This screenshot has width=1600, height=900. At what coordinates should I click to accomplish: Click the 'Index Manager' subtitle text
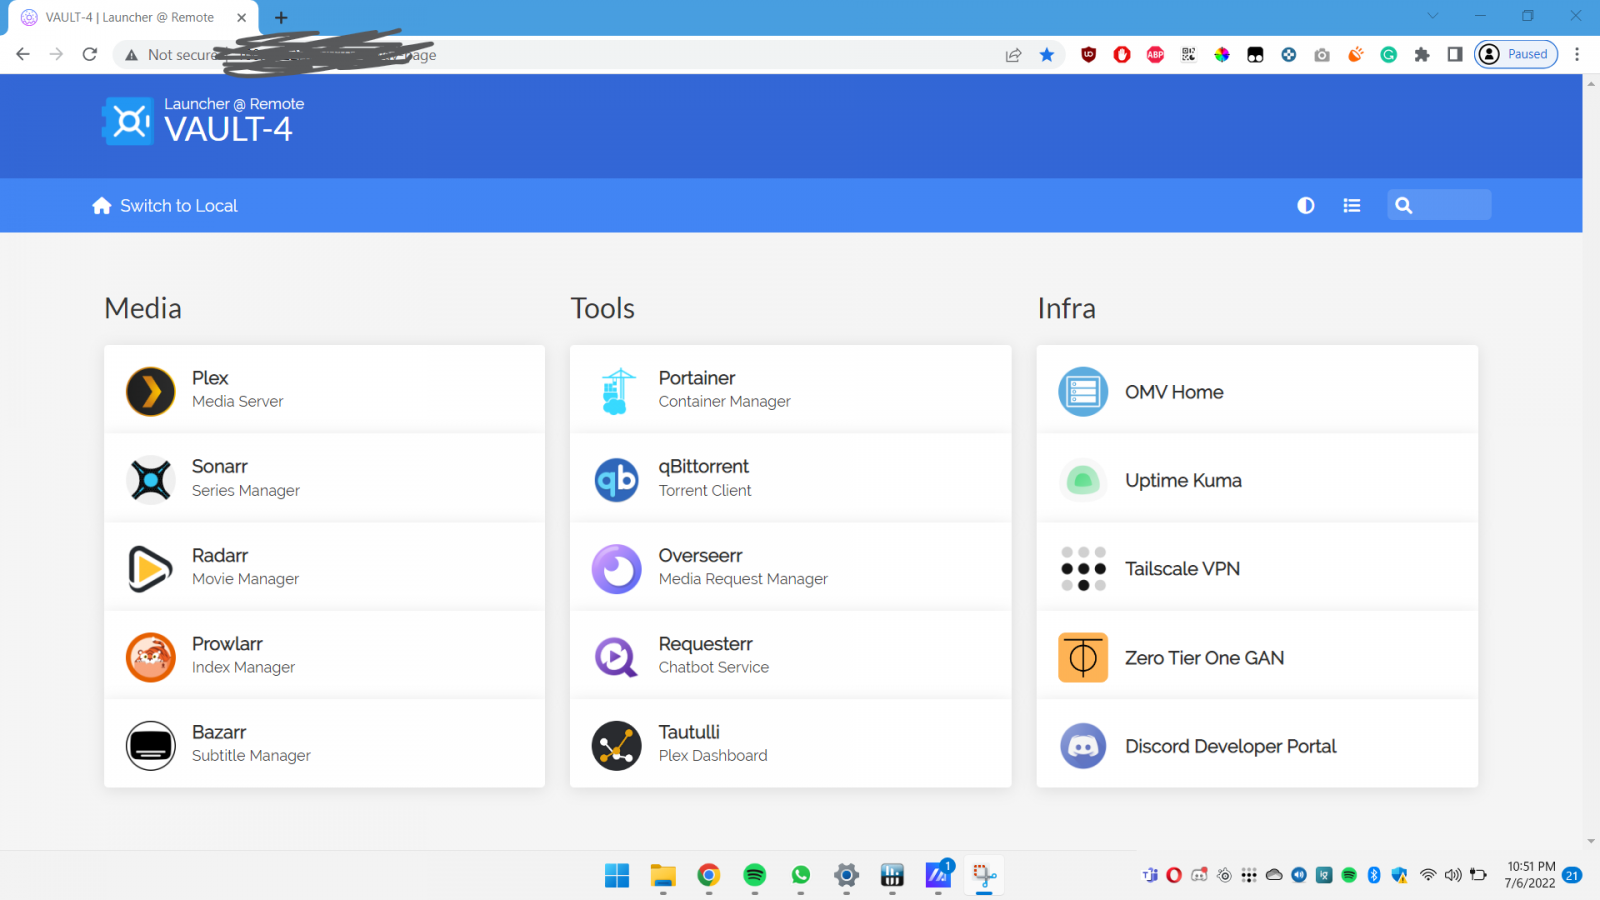pos(244,667)
